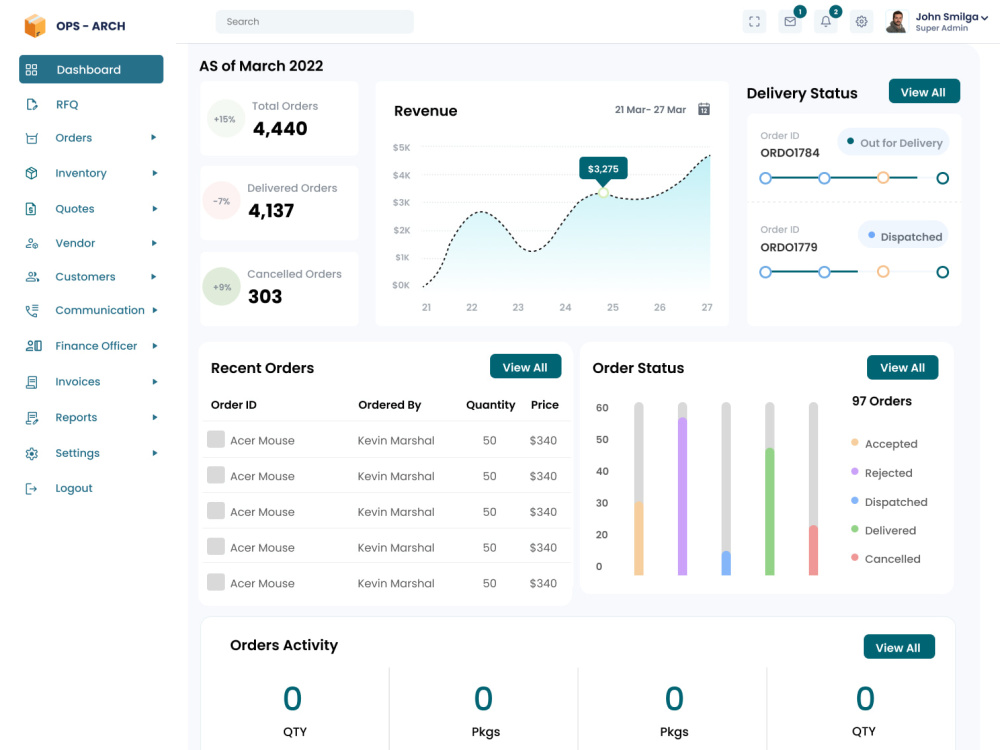Image resolution: width=1000 pixels, height=750 pixels.
Task: Open the Customers menu item
Action: pos(85,277)
